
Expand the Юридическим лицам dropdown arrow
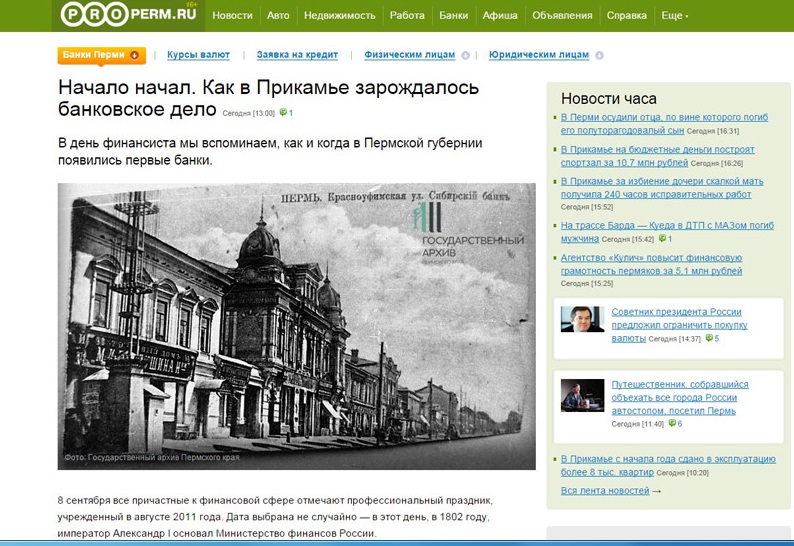pyautogui.click(x=598, y=56)
